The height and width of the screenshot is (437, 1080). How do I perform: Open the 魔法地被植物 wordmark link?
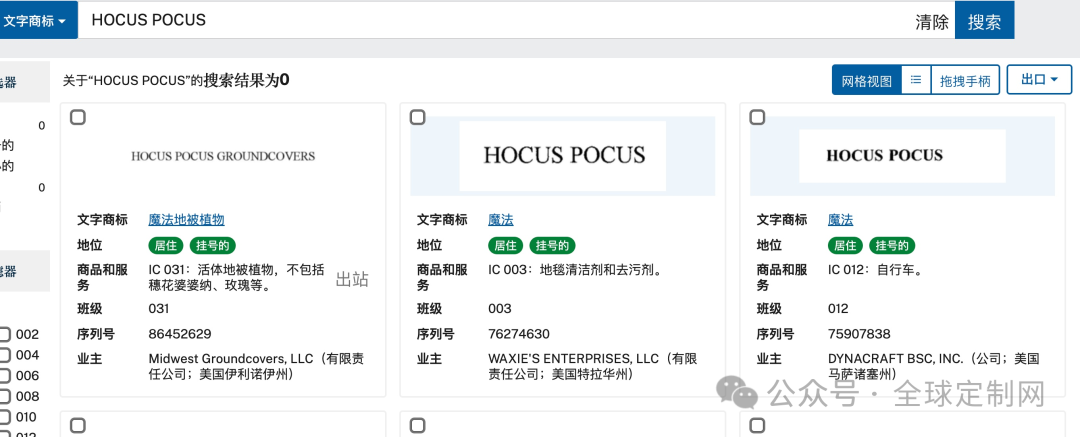187,220
